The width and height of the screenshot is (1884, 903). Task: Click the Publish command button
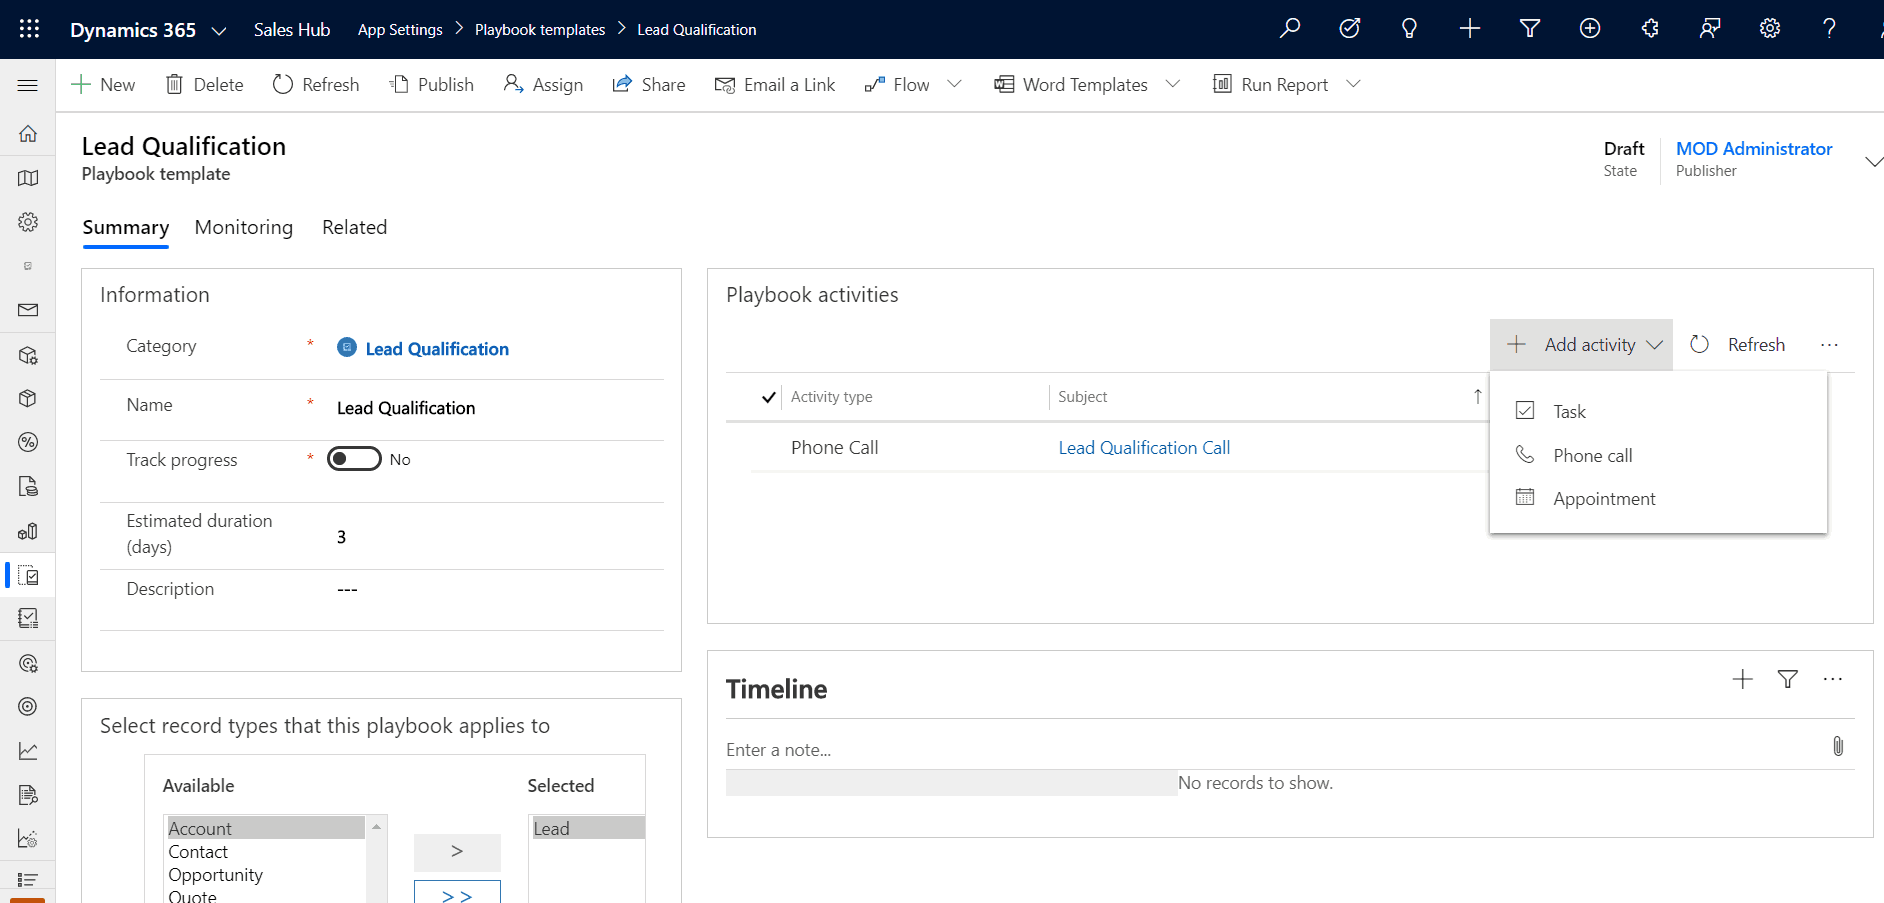(431, 85)
